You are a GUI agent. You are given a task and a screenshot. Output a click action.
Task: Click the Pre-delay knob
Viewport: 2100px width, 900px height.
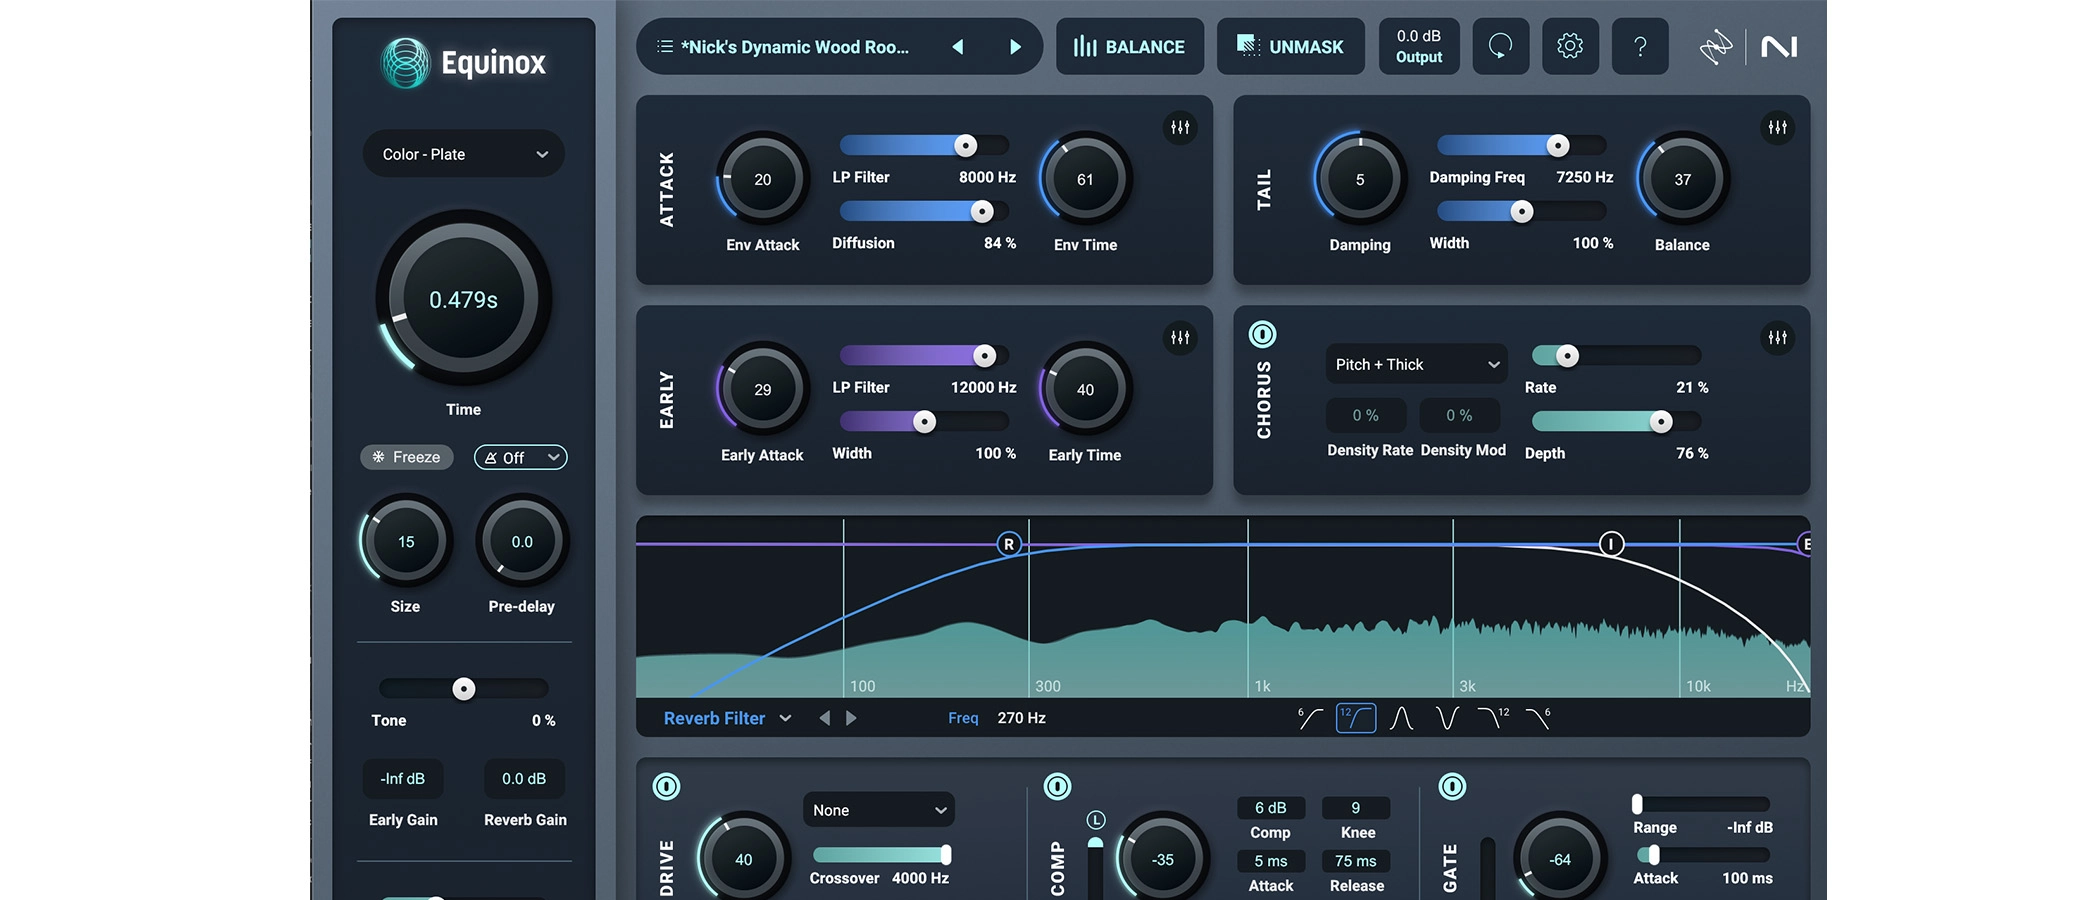pos(522,541)
